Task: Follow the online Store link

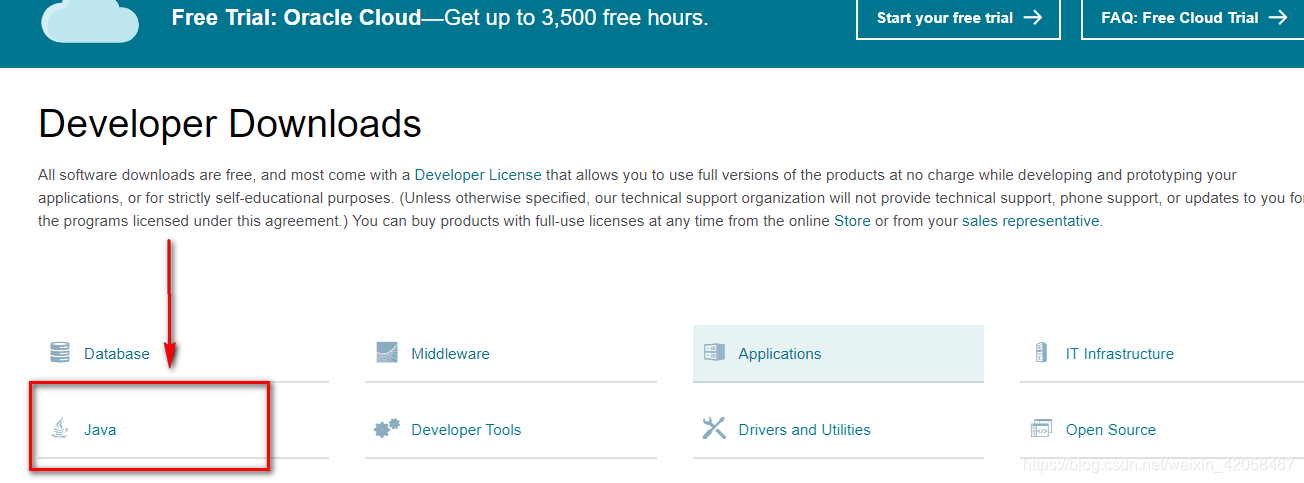Action: (852, 221)
